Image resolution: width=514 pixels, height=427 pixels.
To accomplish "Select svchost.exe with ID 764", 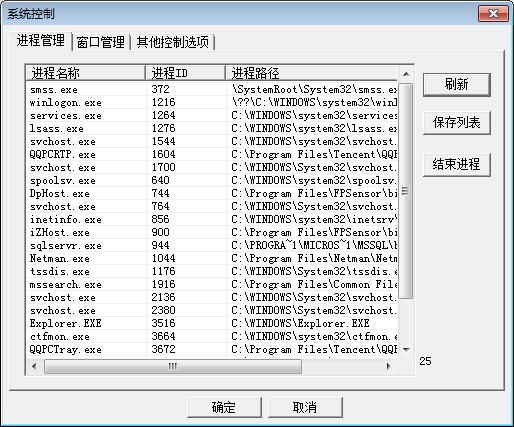I will [x=212, y=206].
